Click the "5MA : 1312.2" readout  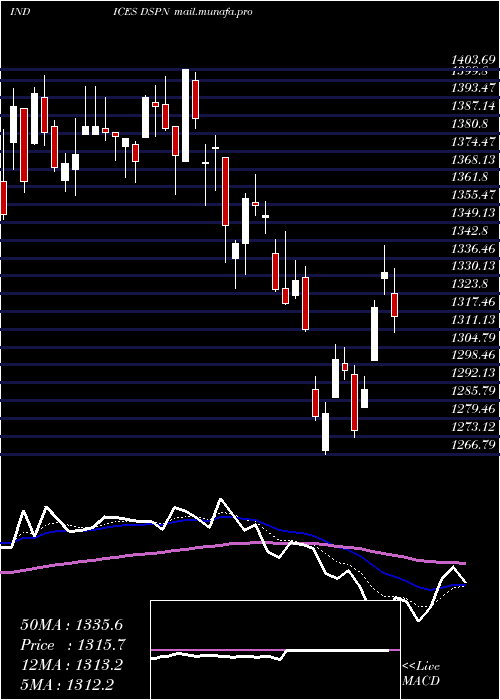[x=67, y=684]
